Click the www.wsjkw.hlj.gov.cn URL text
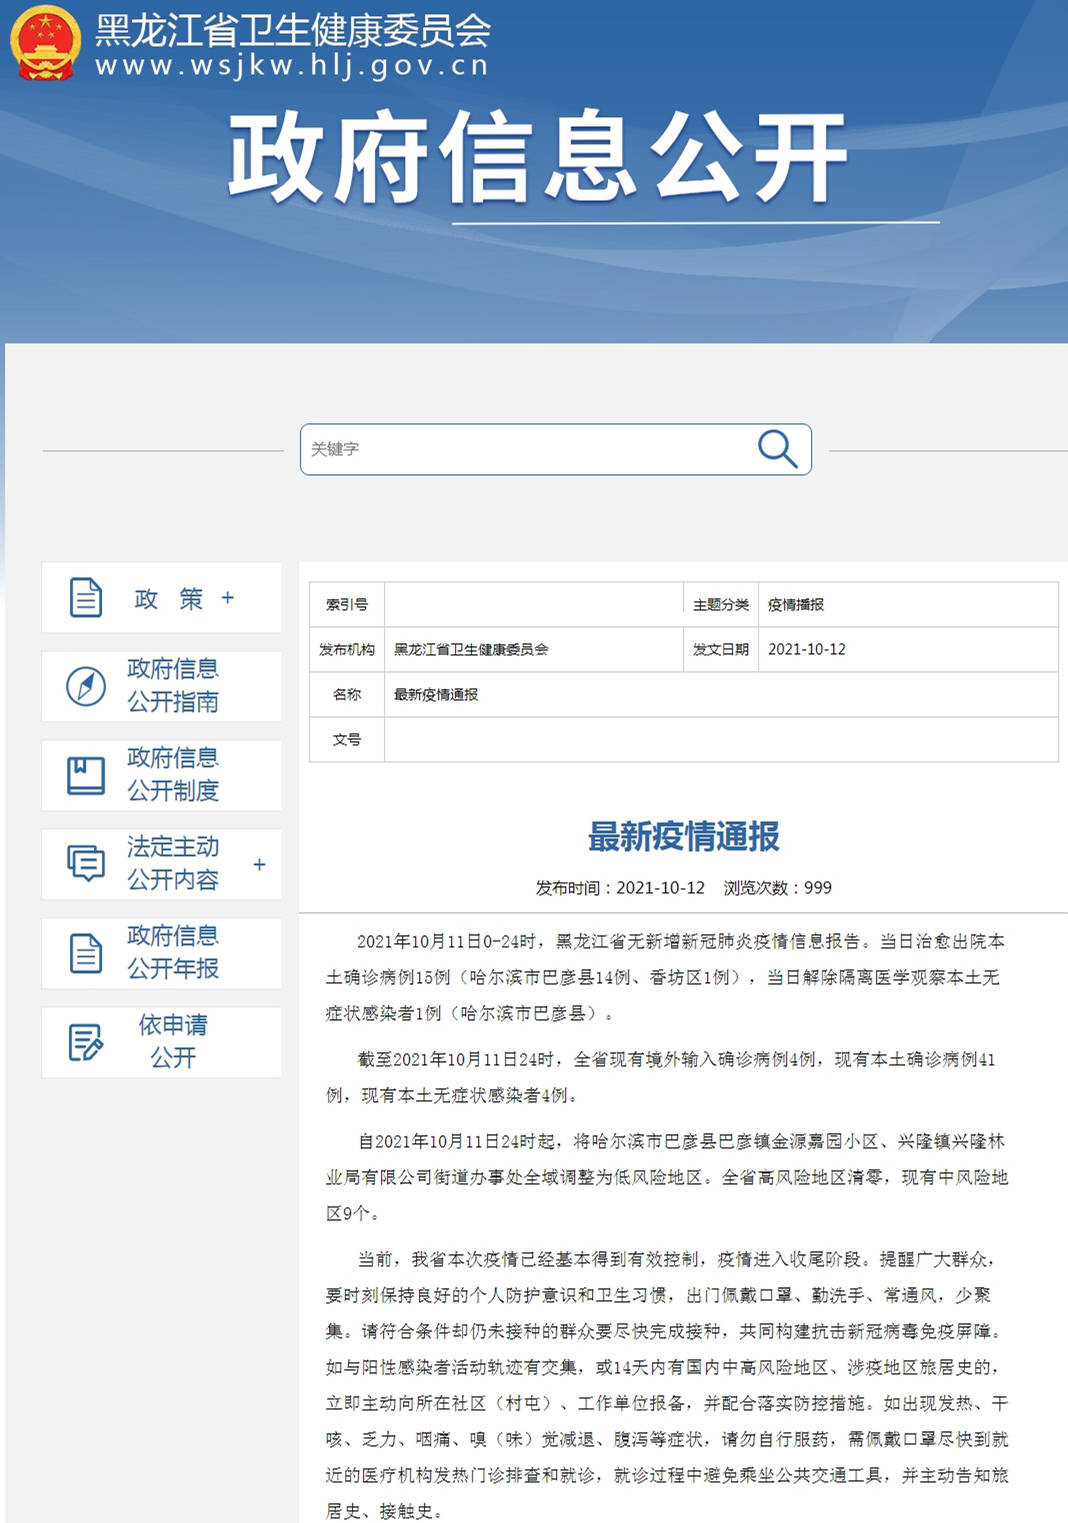This screenshot has height=1523, width=1068. pos(287,65)
